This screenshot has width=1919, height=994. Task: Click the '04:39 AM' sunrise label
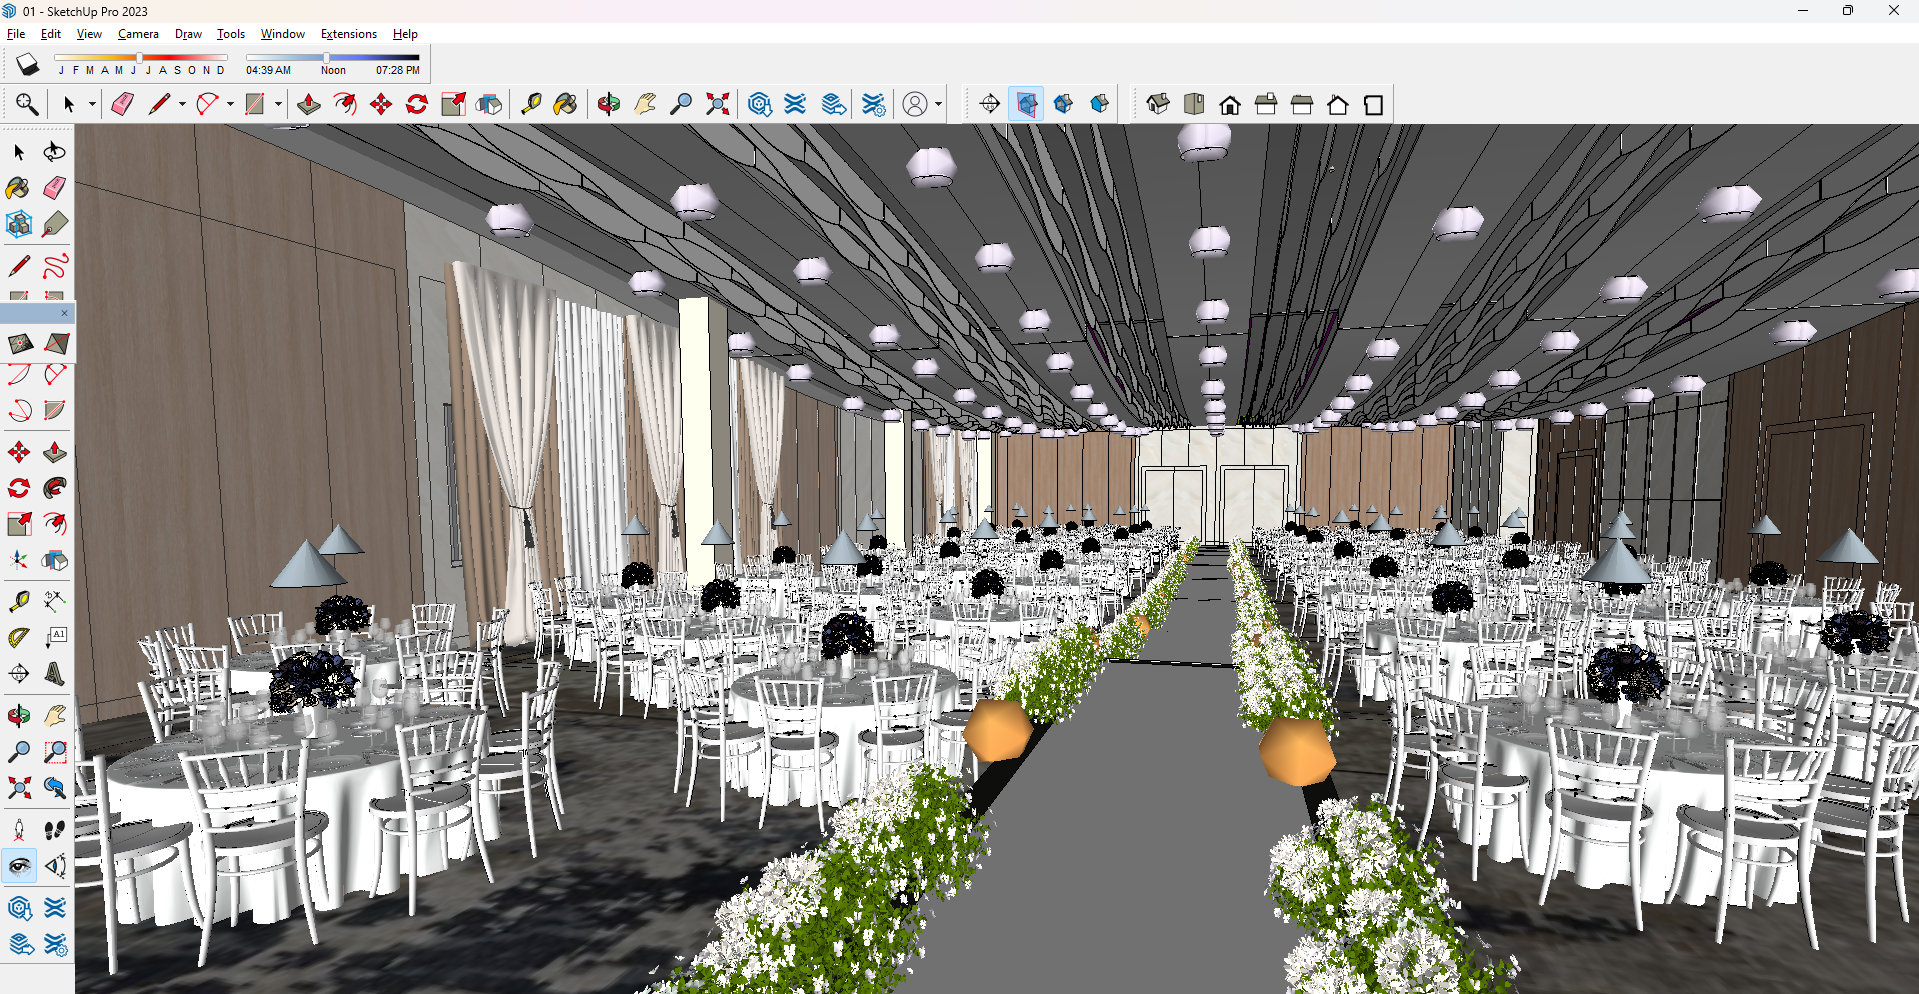[x=268, y=70]
